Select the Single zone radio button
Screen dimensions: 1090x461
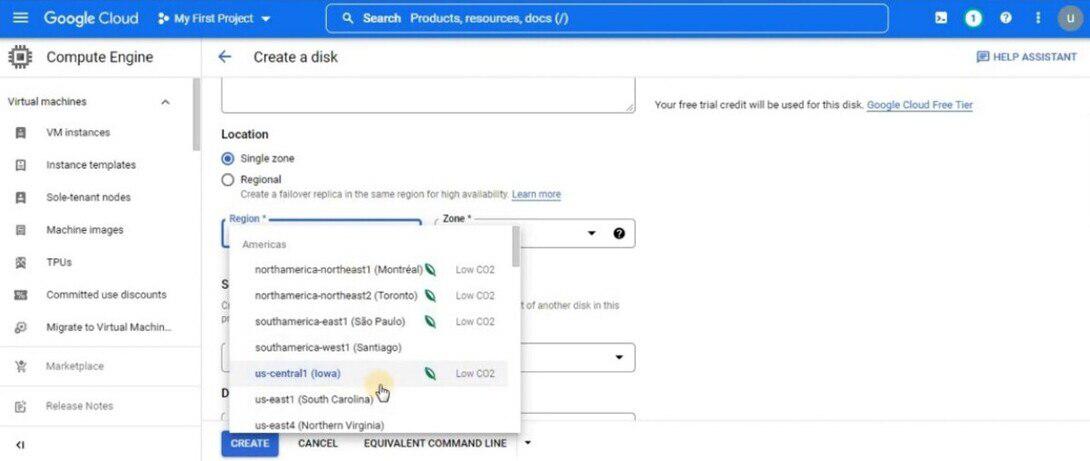pos(227,159)
